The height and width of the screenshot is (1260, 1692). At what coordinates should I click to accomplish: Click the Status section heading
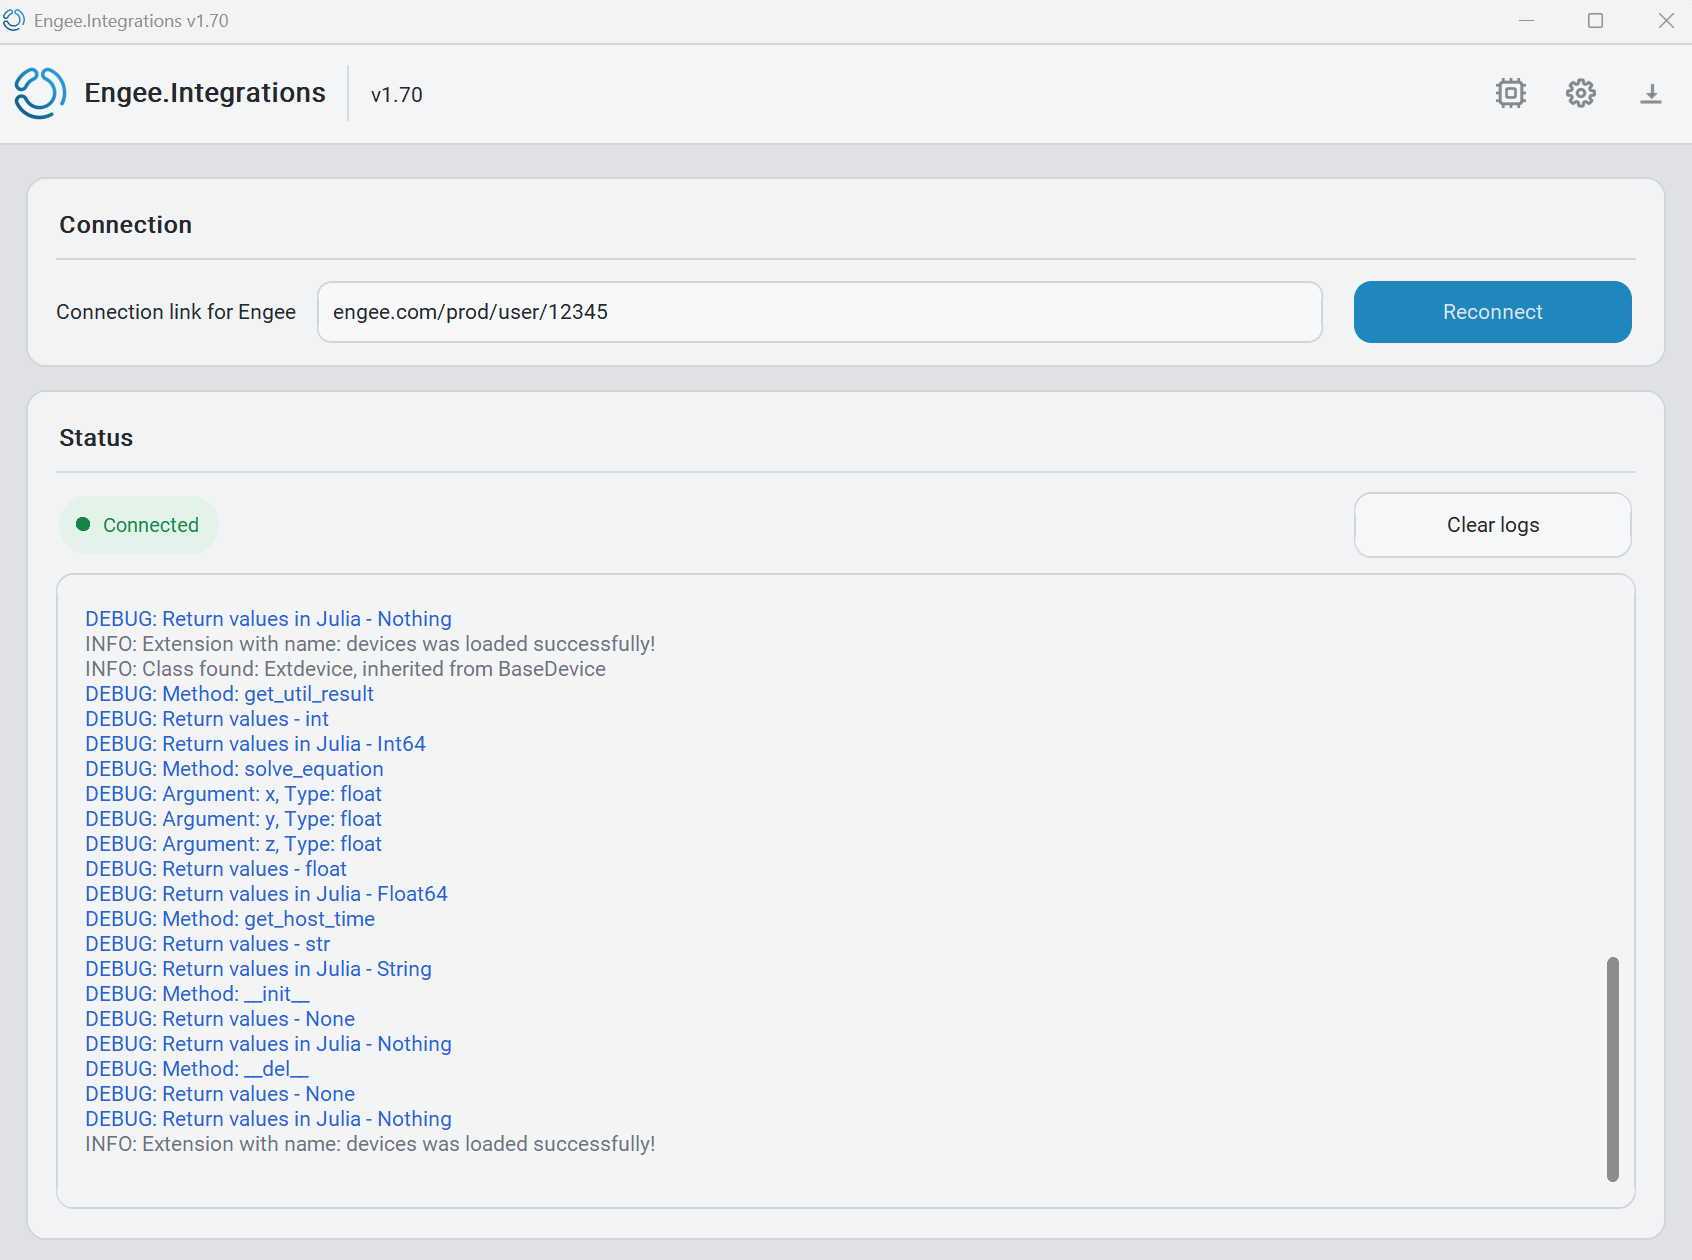pyautogui.click(x=96, y=438)
